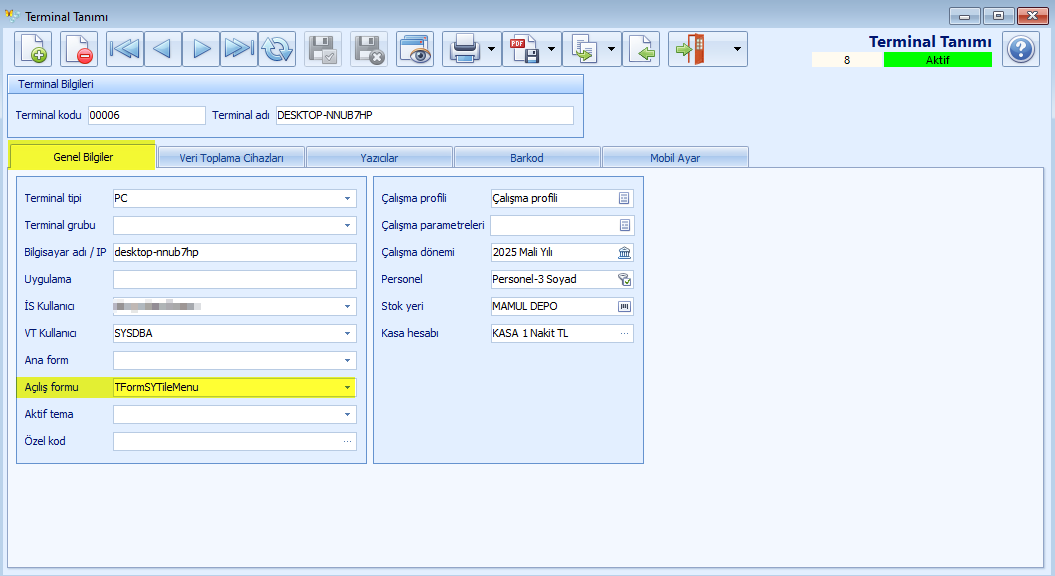The image size is (1055, 576).
Task: Click the Çalışma dönemi lookup button
Action: pyautogui.click(x=624, y=252)
